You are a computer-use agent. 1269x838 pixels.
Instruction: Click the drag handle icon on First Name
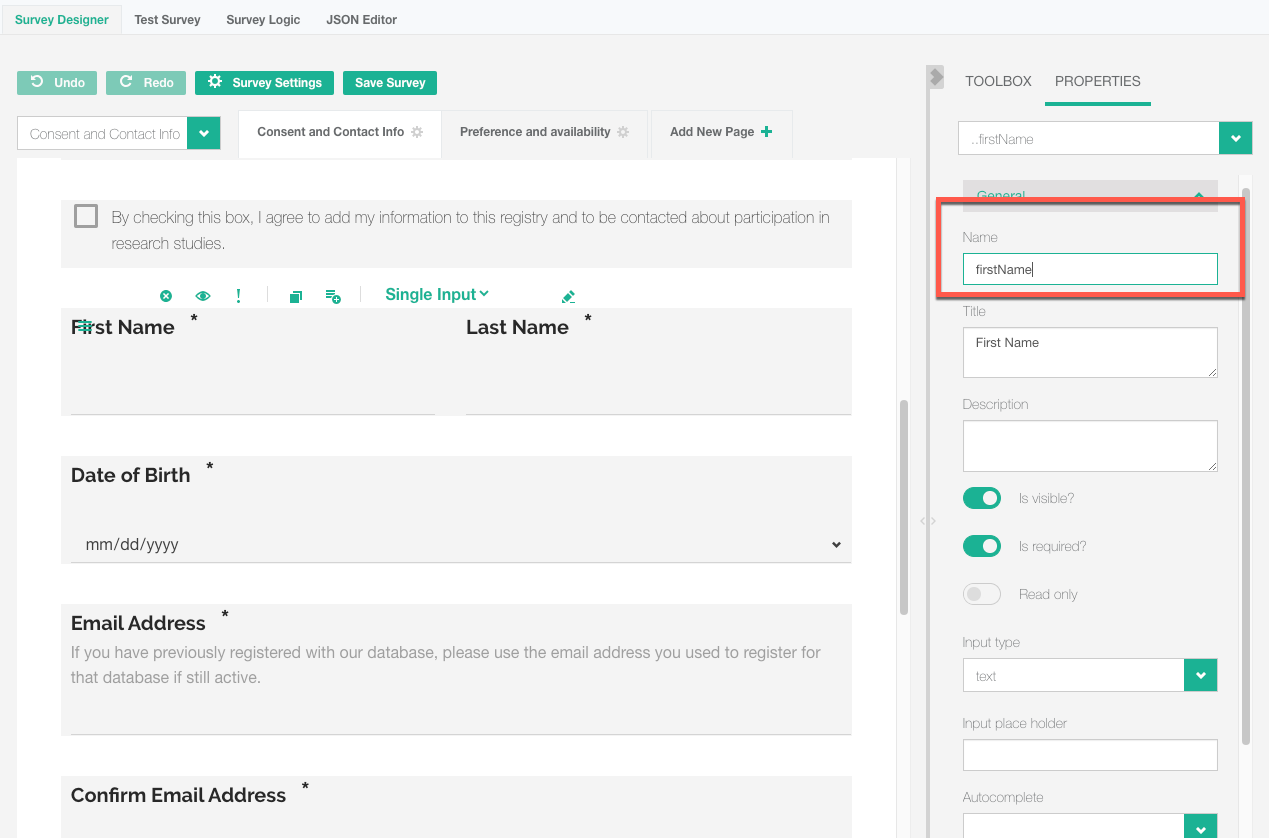86,326
